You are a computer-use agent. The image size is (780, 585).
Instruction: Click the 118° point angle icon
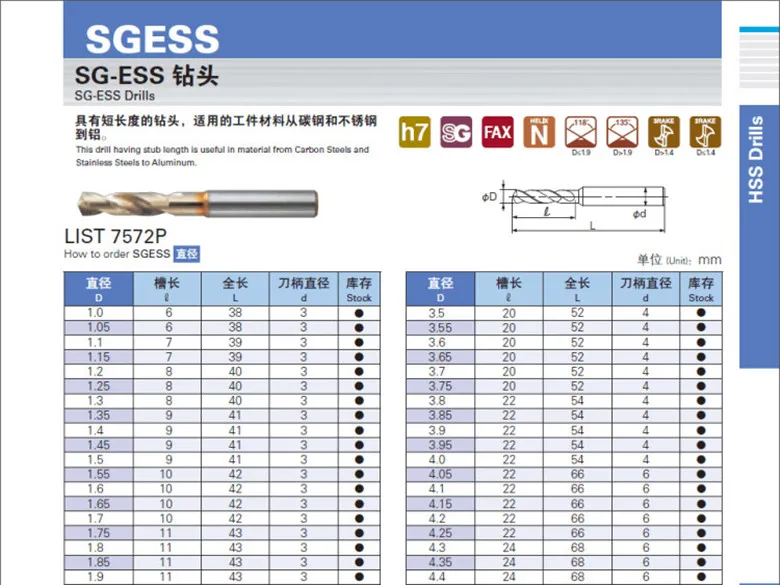[x=581, y=132]
